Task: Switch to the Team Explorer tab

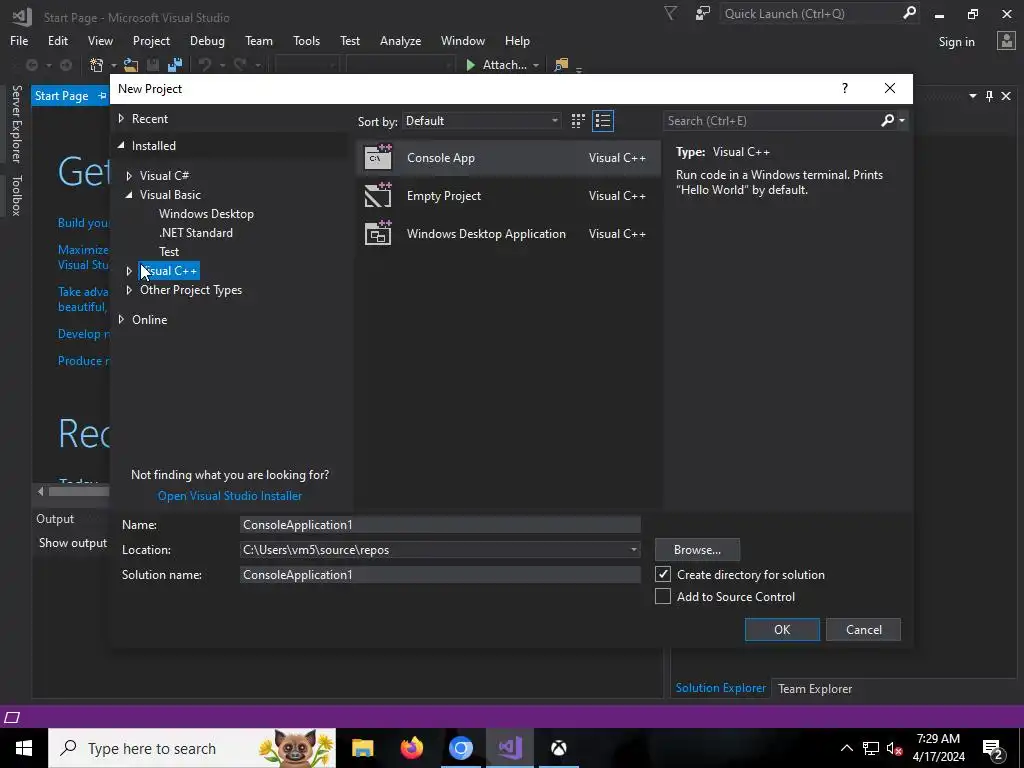Action: 814,688
